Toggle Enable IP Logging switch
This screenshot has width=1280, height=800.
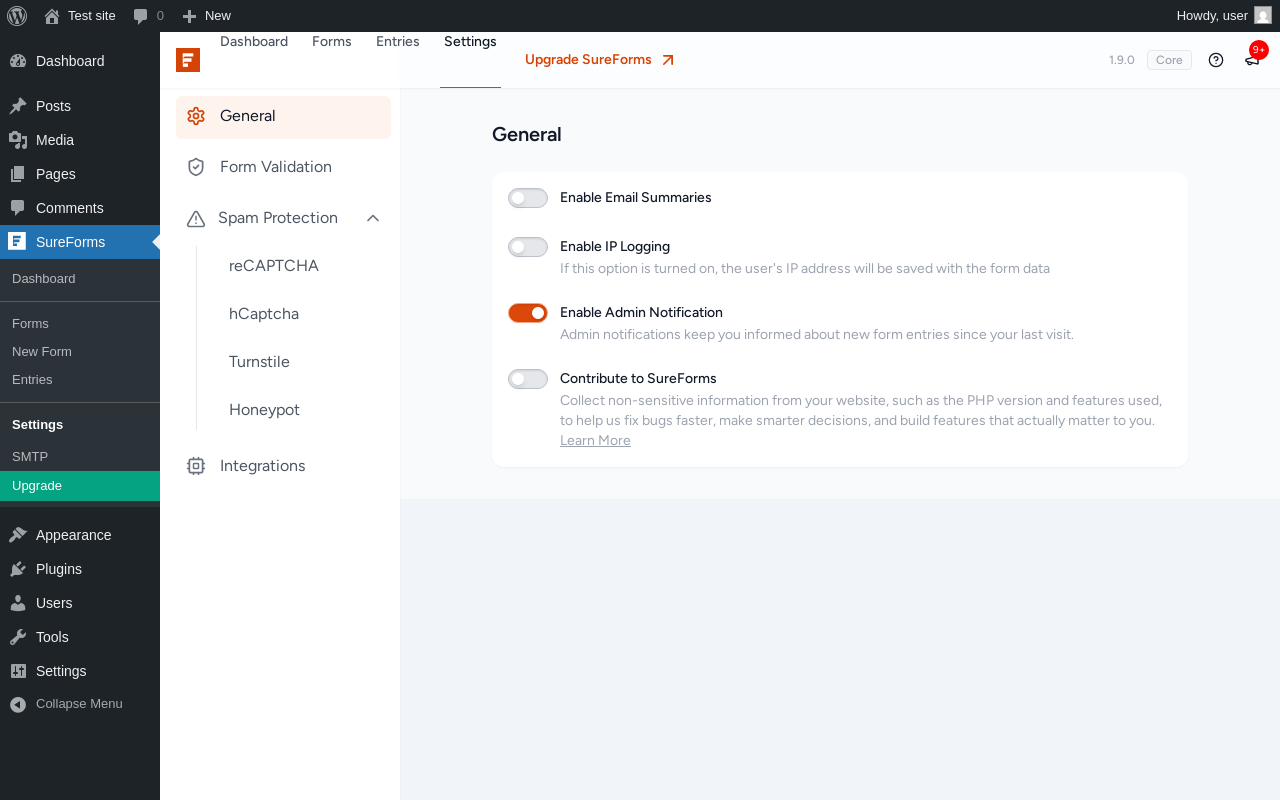(528, 247)
